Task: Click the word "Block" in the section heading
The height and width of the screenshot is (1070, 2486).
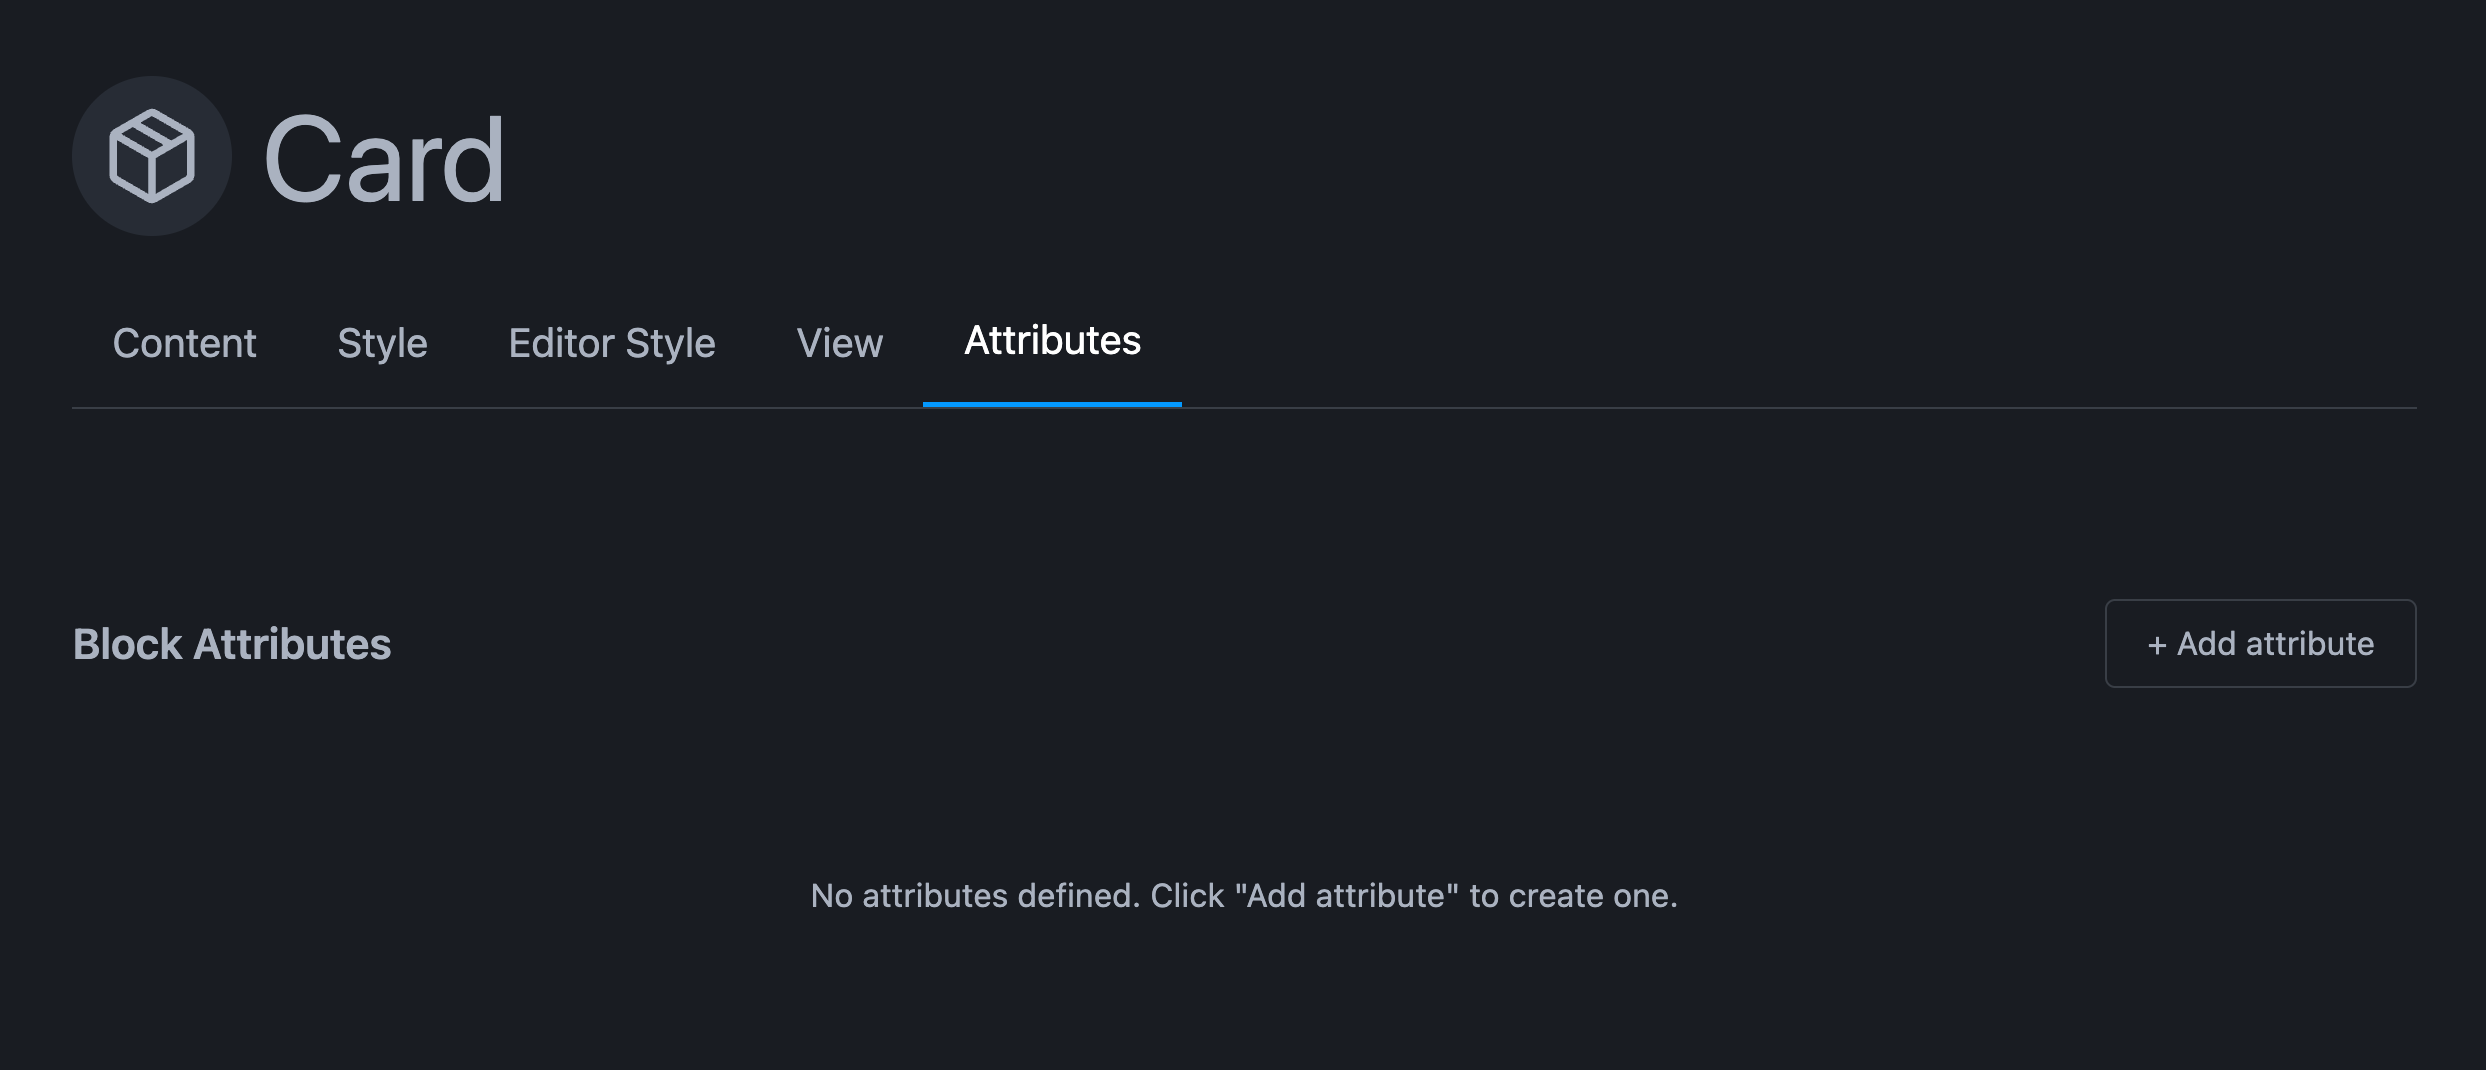Action: tap(127, 644)
